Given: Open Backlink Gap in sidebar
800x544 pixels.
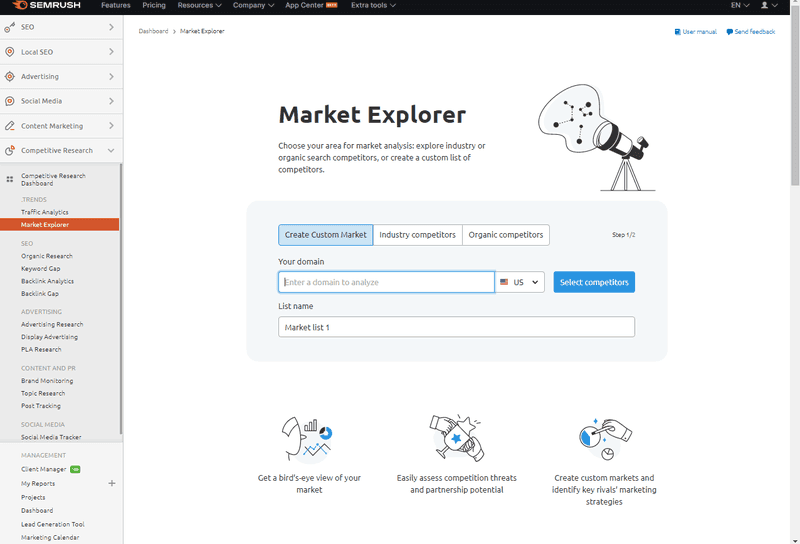Looking at the screenshot, I should [40, 294].
